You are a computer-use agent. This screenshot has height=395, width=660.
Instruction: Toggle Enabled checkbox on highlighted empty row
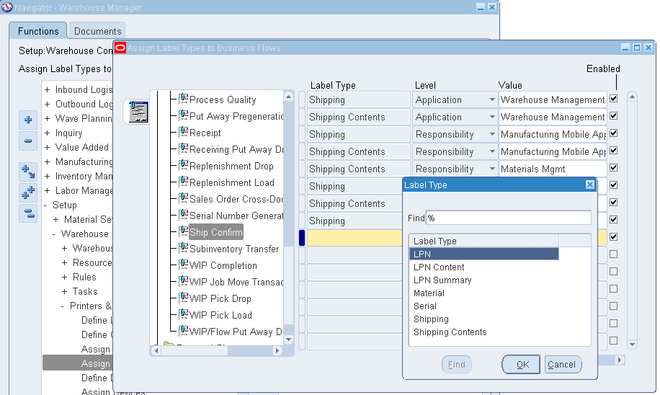coord(614,237)
